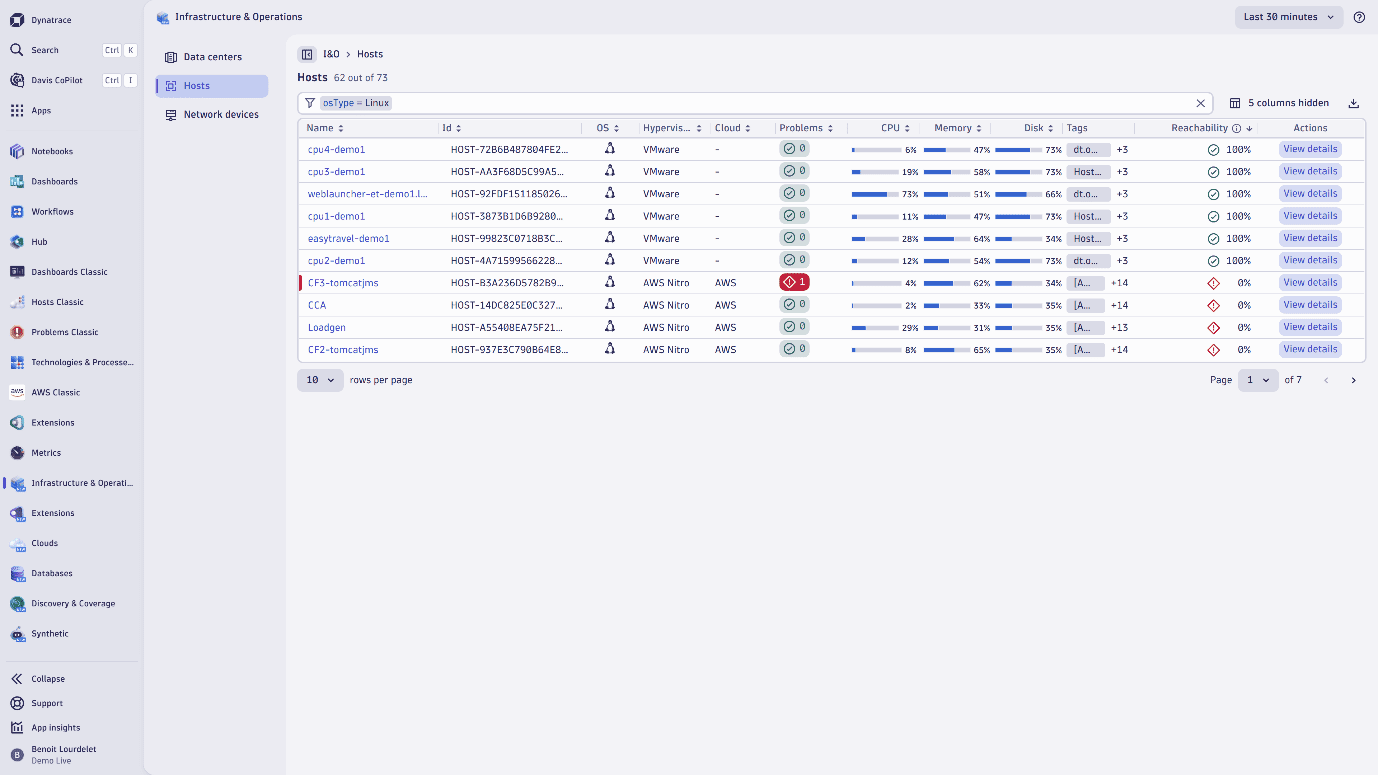
Task: Open the Synthetic app icon
Action: coord(17,633)
